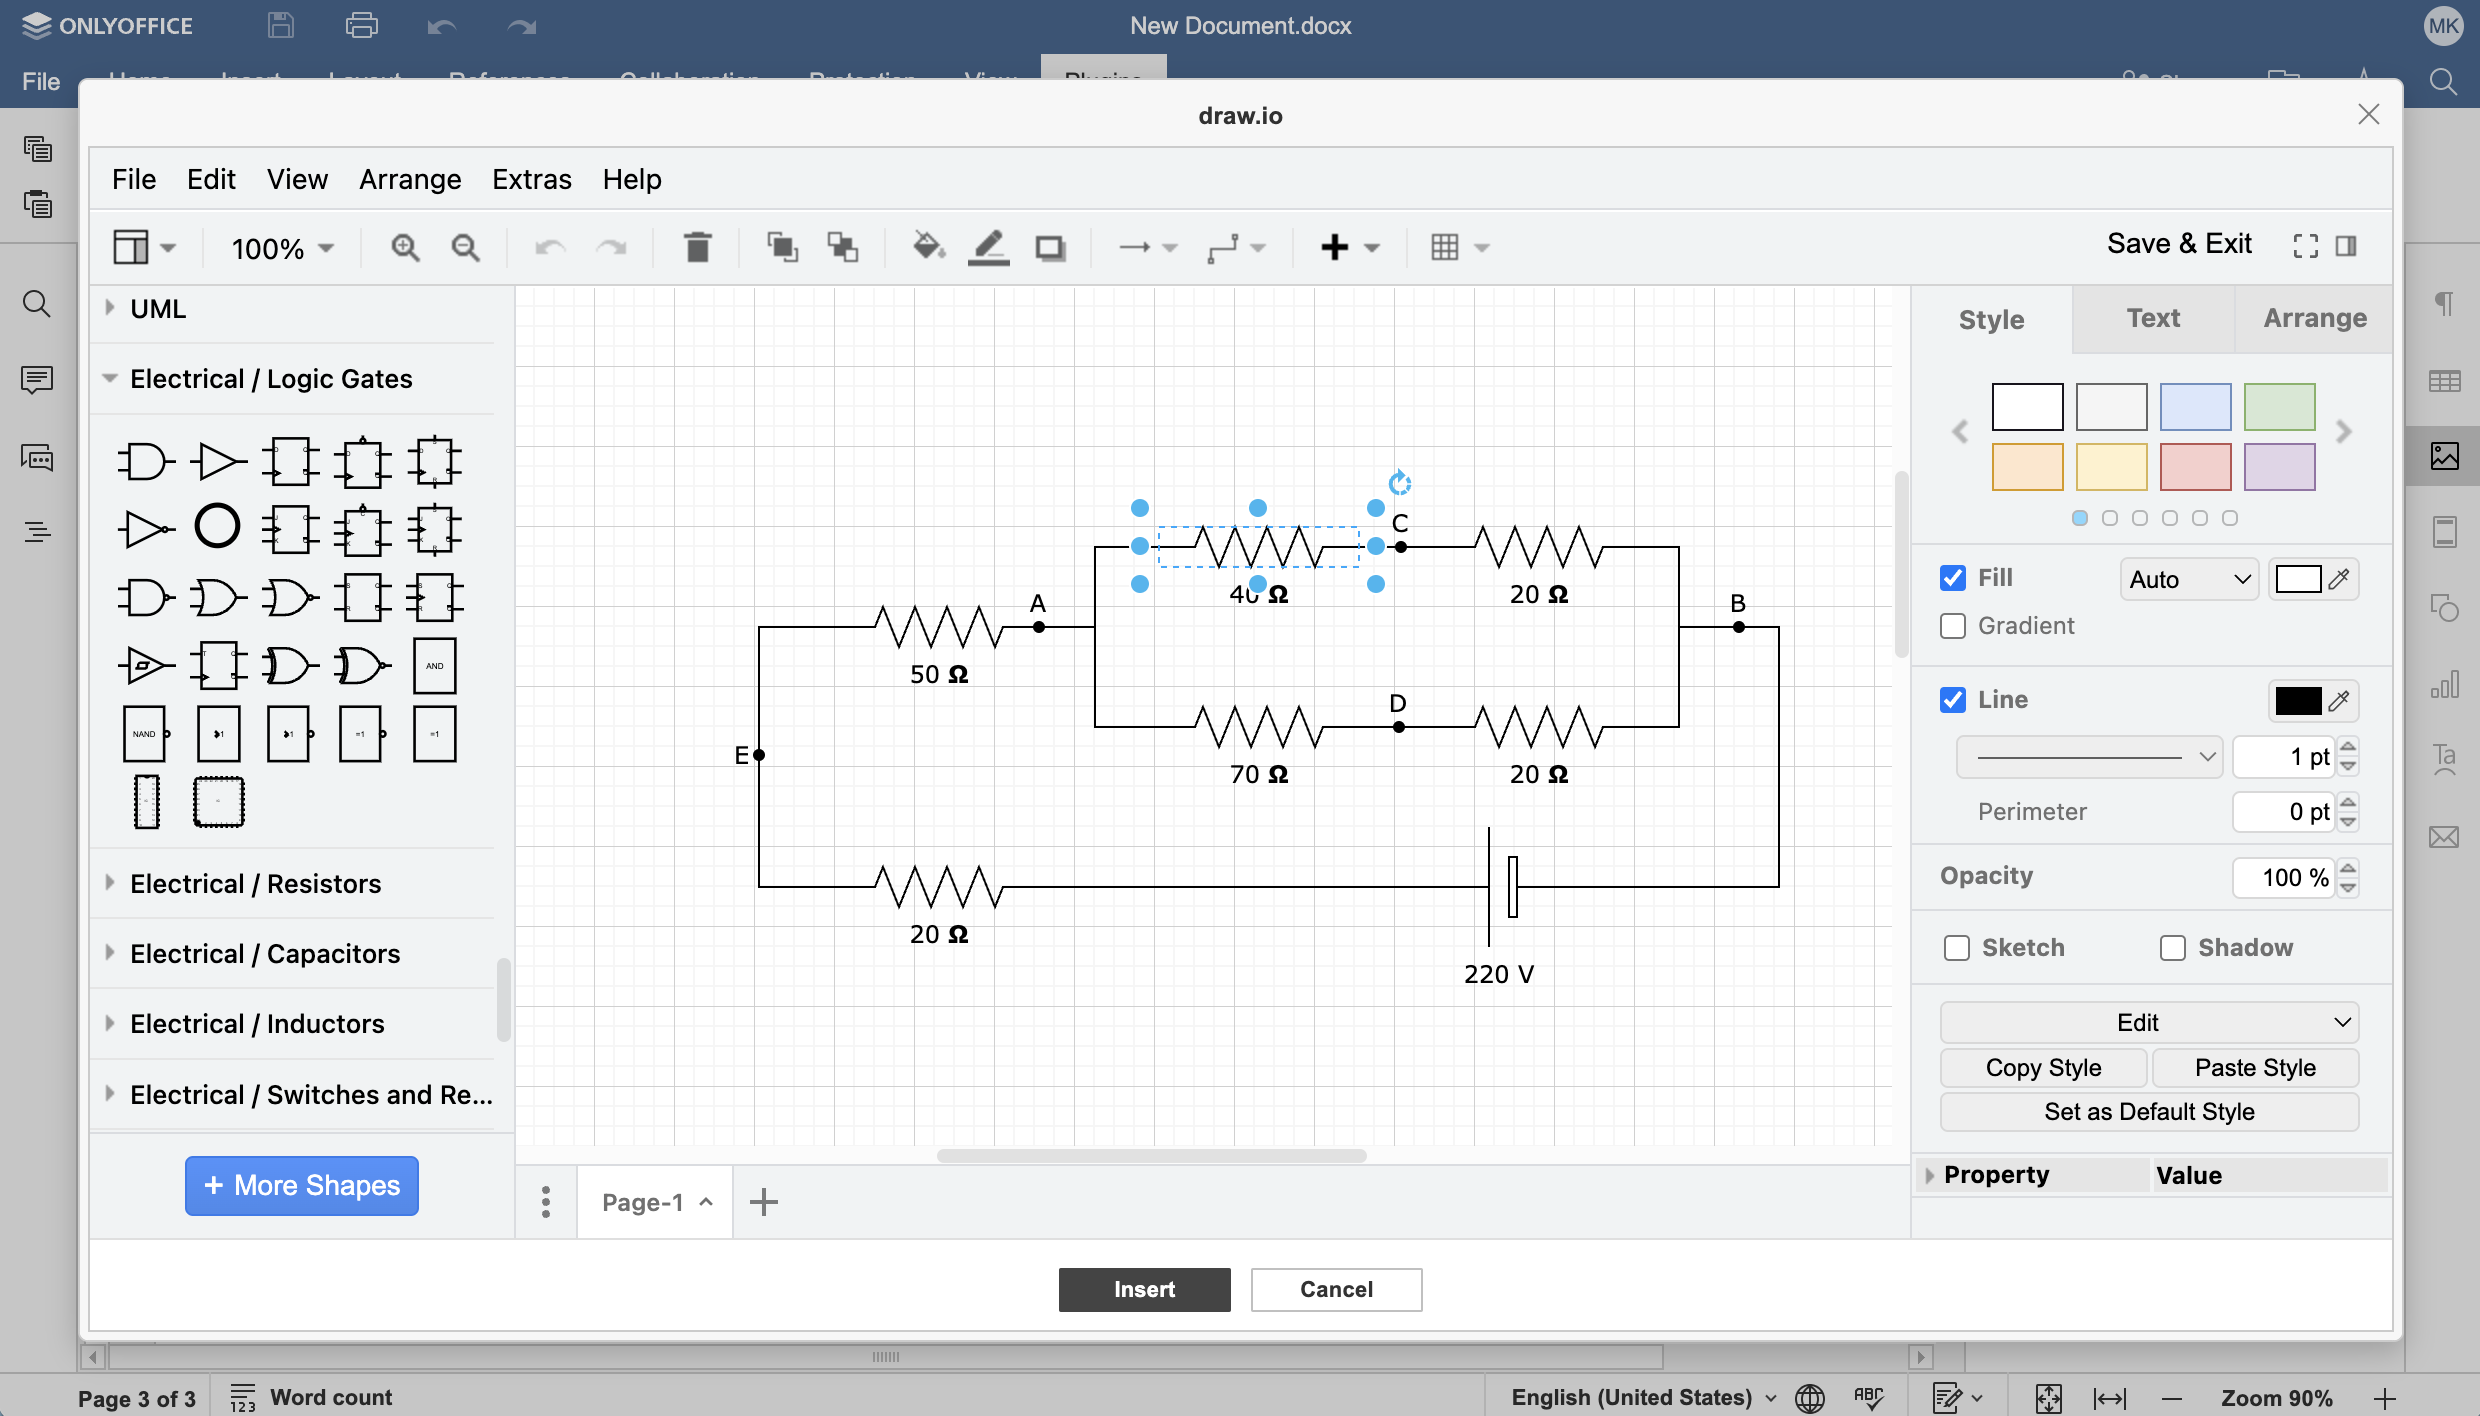
Task: Click the fullscreen toggle icon
Action: (2305, 246)
